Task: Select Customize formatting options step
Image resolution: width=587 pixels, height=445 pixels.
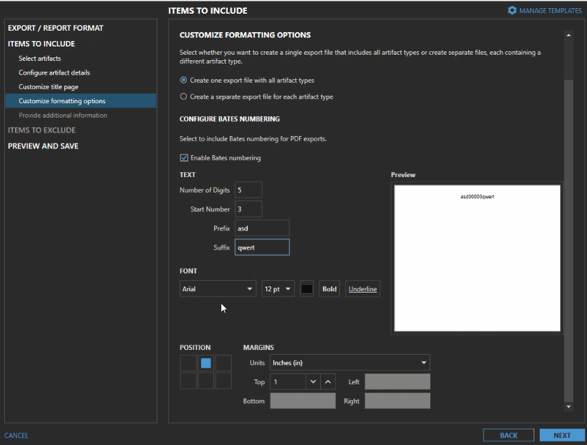Action: pyautogui.click(x=80, y=101)
